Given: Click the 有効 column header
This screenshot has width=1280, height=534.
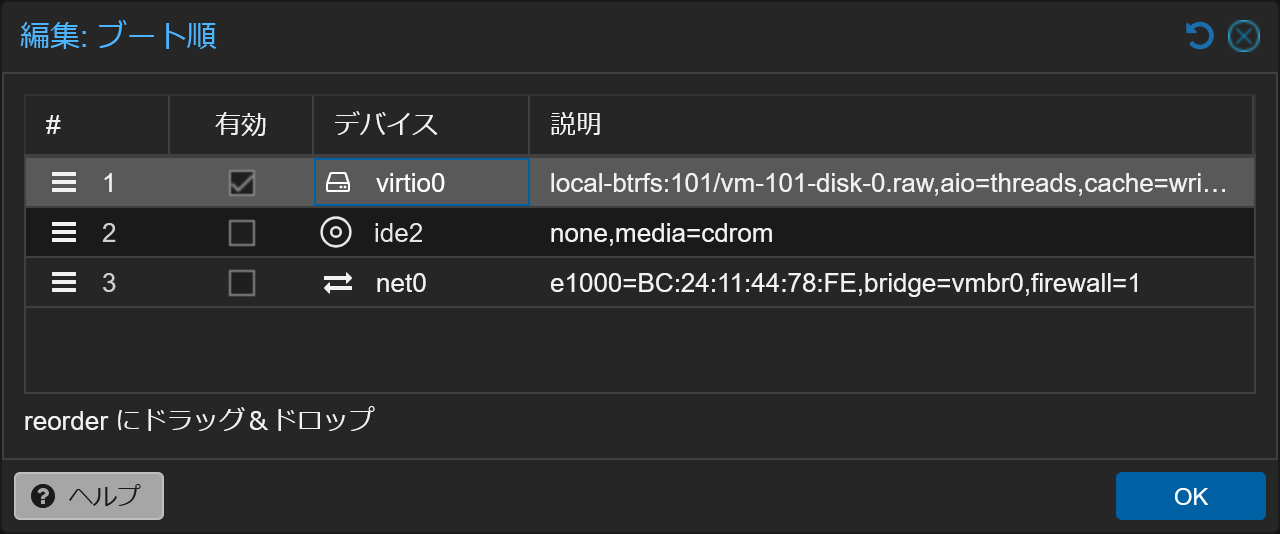Looking at the screenshot, I should [241, 125].
